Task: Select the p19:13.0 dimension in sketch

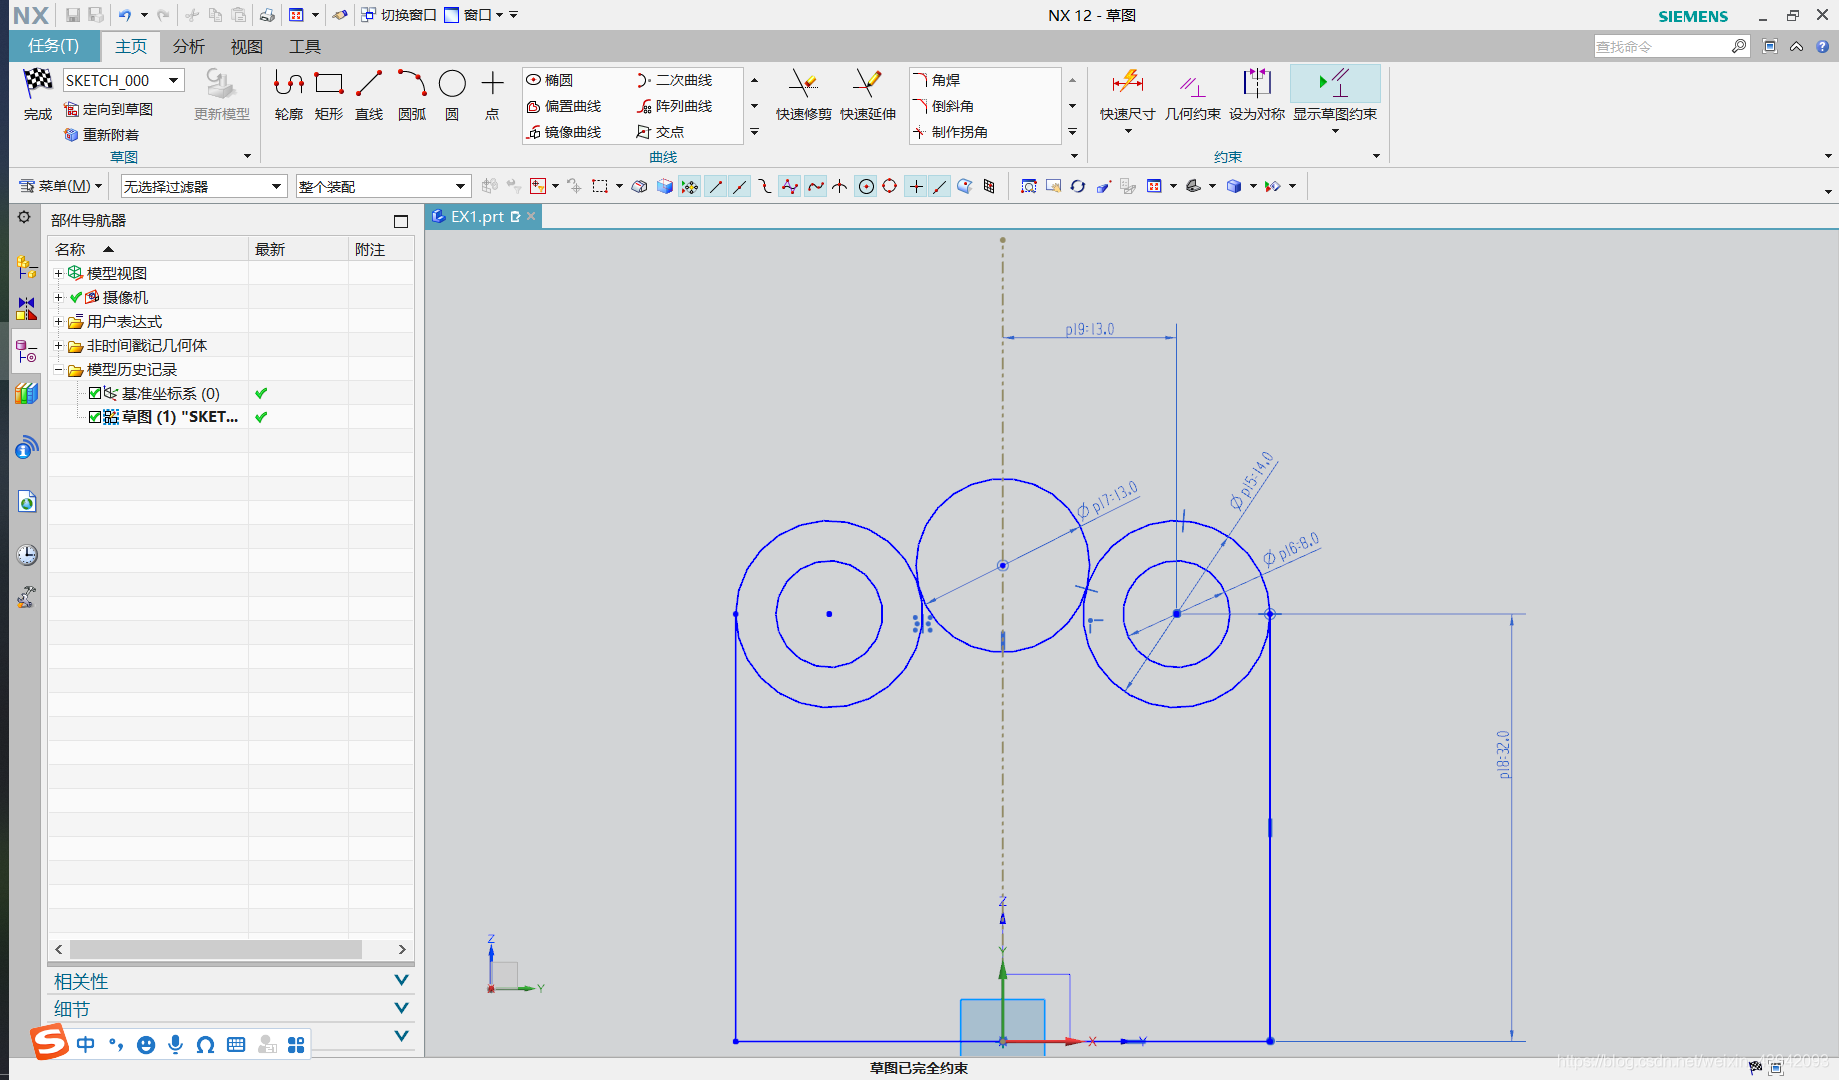Action: pyautogui.click(x=1089, y=329)
